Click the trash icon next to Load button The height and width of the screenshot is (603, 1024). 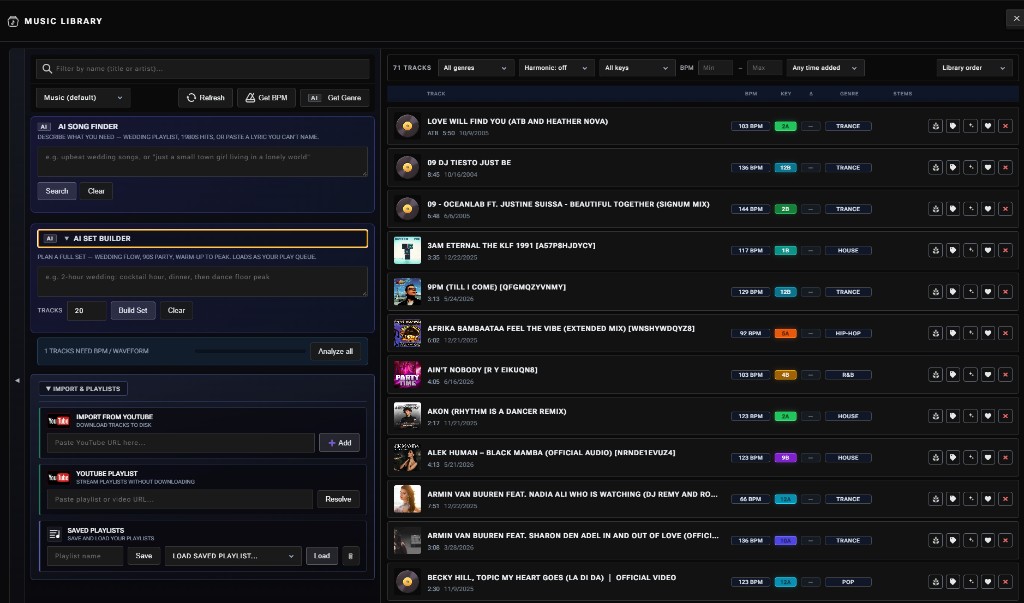pyautogui.click(x=351, y=556)
